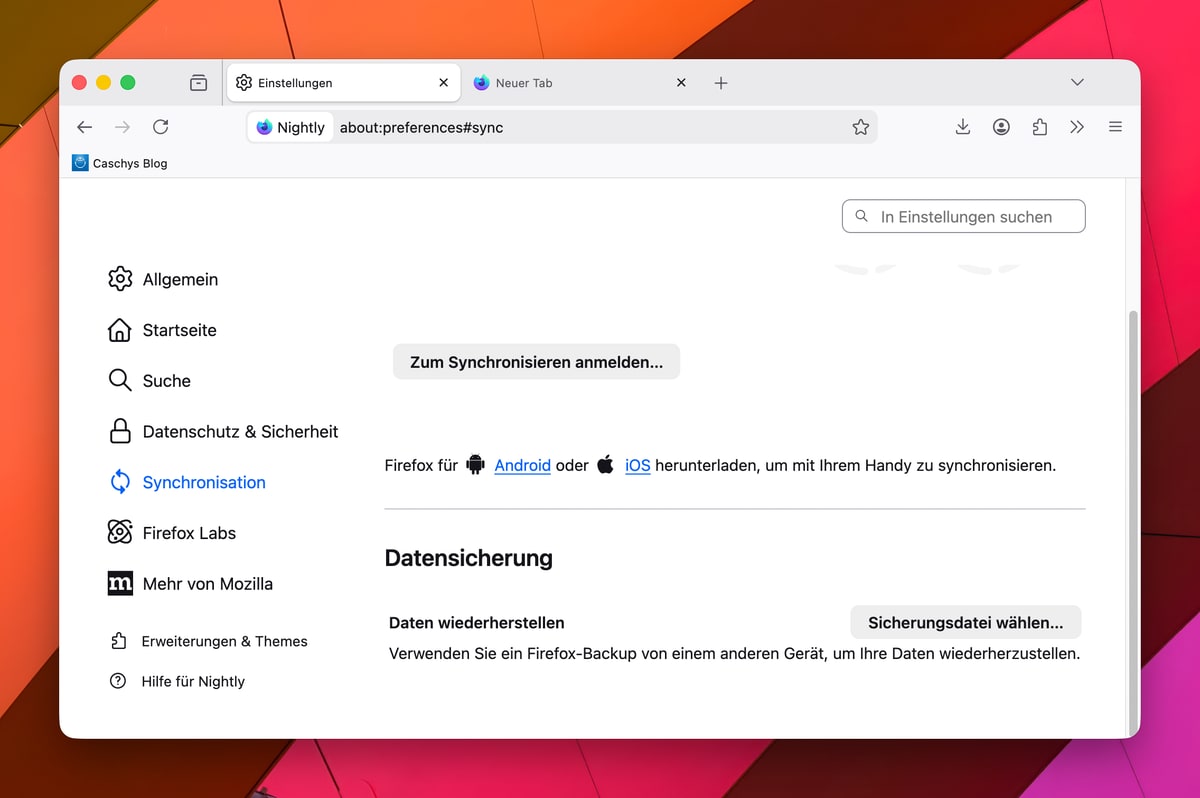
Task: Click Sicherungsdatei wählen button
Action: (x=965, y=622)
